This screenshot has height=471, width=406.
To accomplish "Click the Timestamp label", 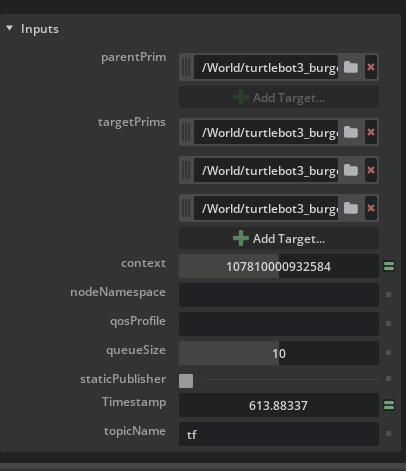I will click(x=134, y=402).
